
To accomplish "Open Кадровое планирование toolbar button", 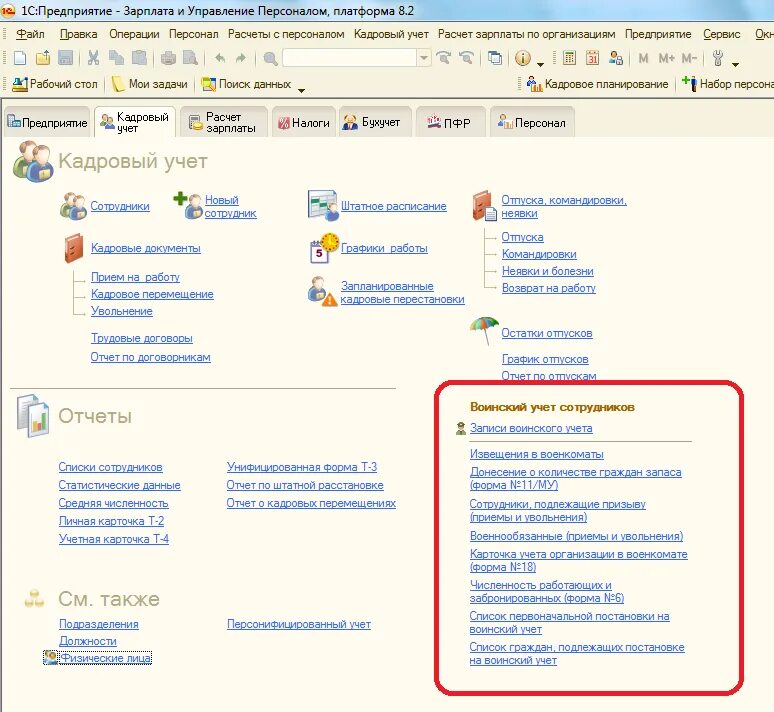I will coord(597,84).
